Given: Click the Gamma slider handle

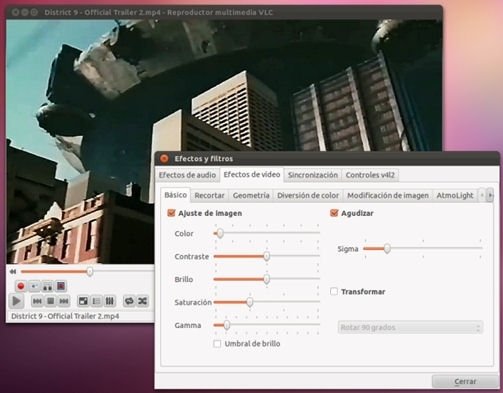Looking at the screenshot, I should tap(227, 325).
